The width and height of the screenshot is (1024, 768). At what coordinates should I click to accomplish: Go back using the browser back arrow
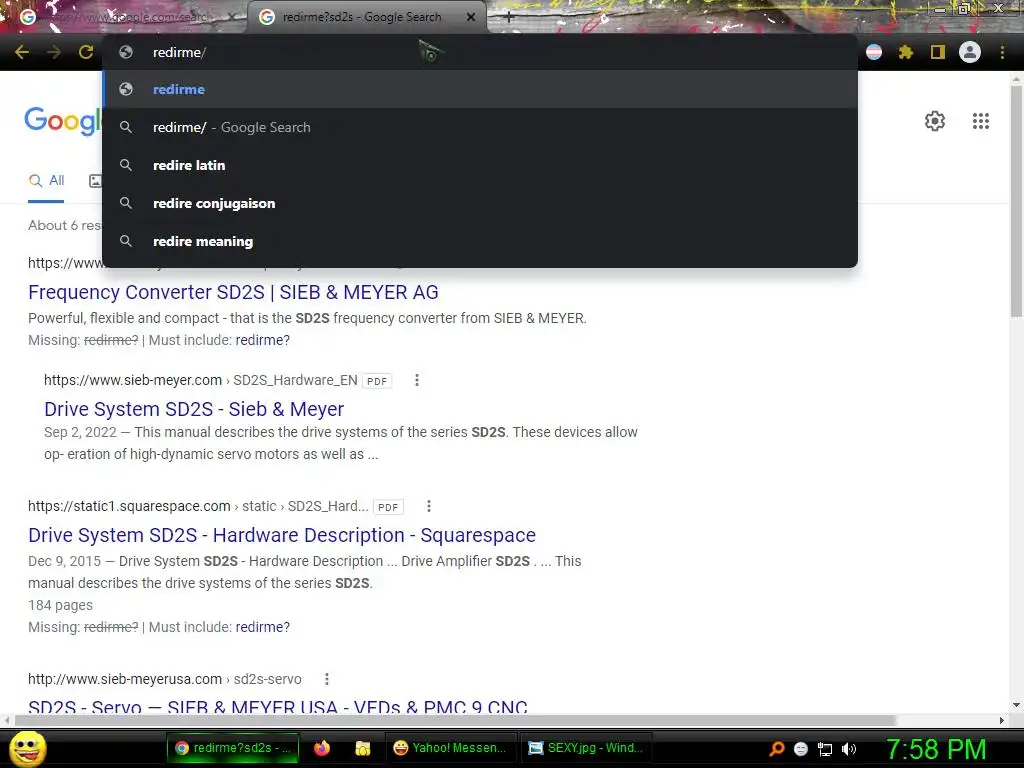[22, 52]
